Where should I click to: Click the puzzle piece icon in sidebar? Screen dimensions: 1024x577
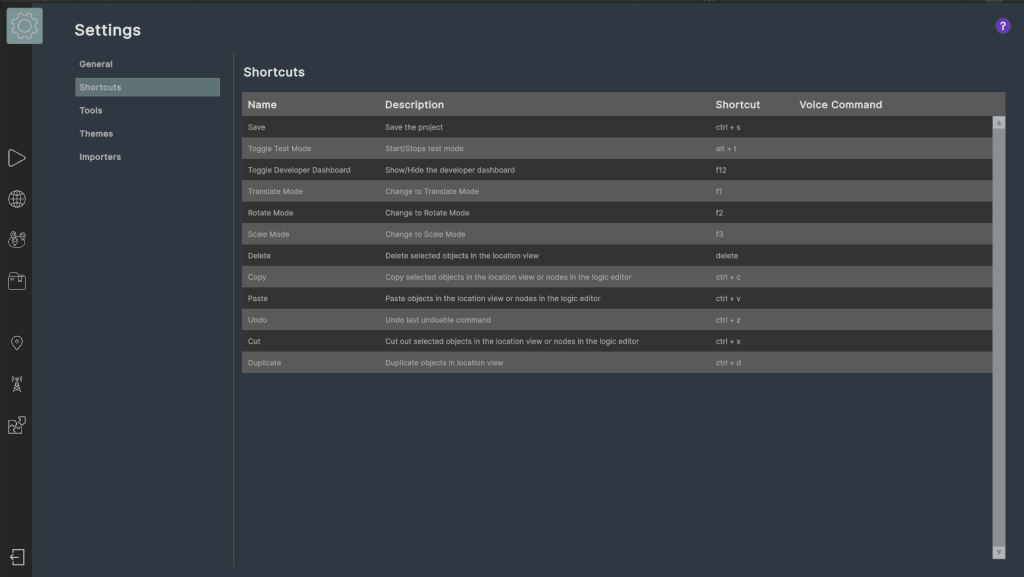[17, 426]
